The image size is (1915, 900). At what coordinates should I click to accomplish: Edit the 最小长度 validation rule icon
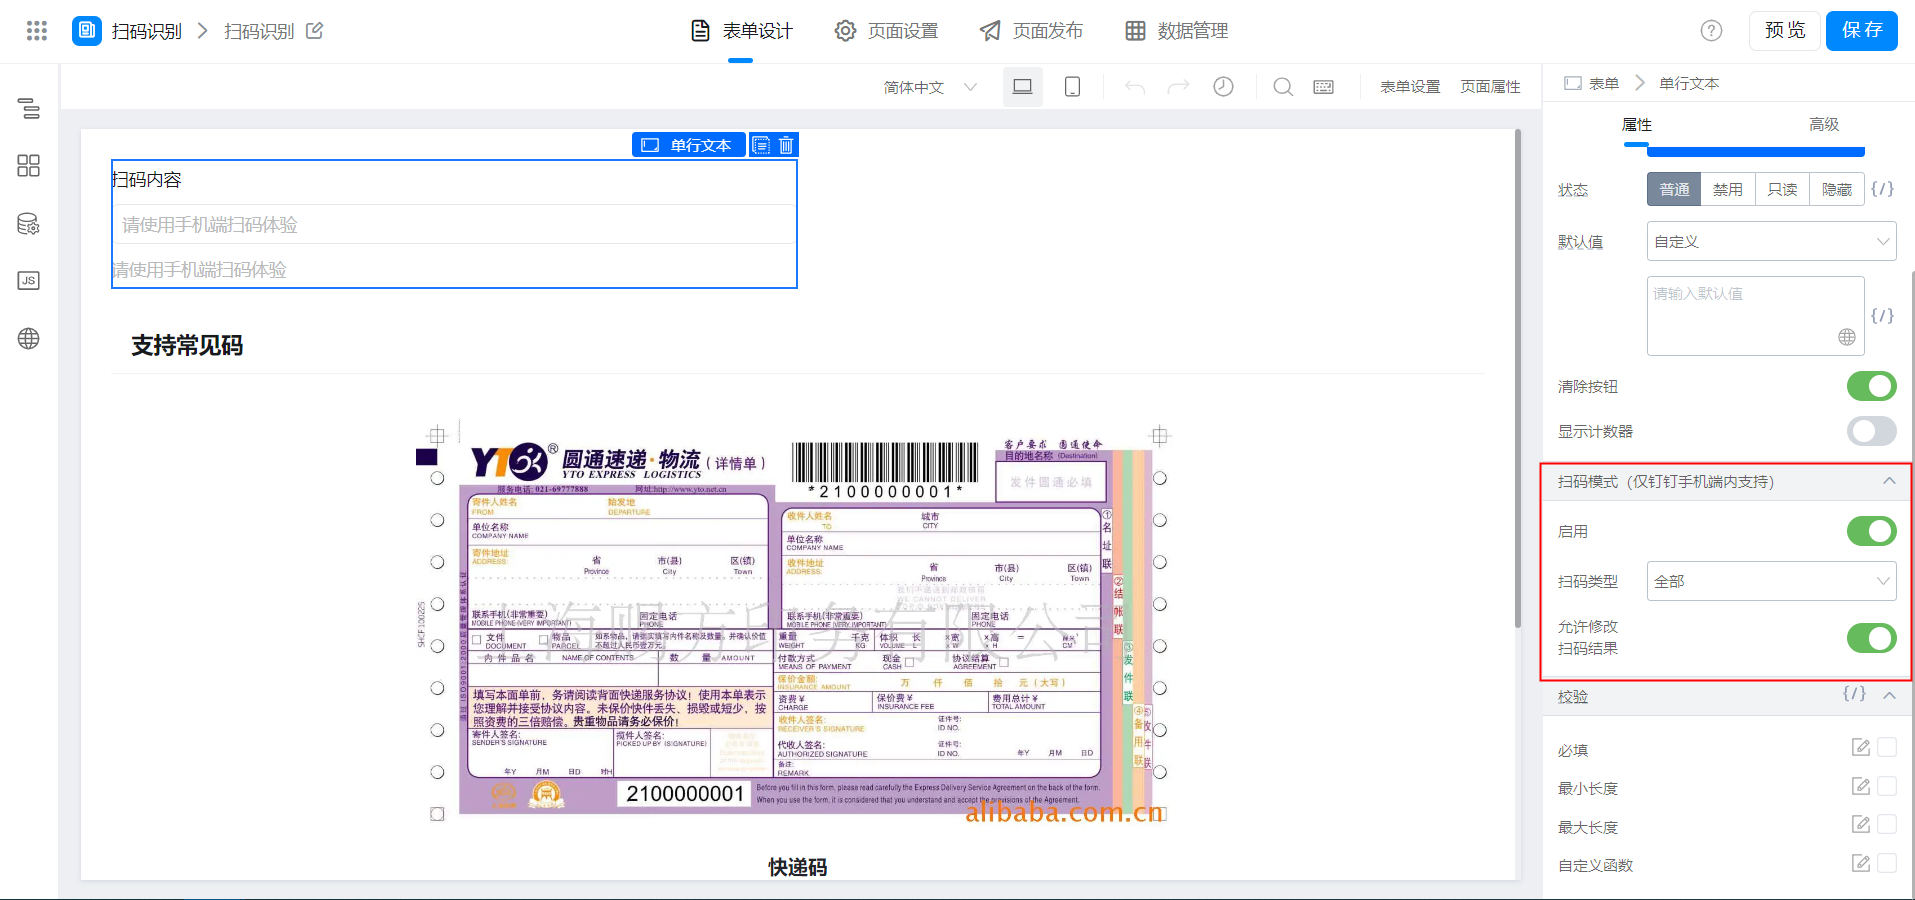pyautogui.click(x=1861, y=786)
